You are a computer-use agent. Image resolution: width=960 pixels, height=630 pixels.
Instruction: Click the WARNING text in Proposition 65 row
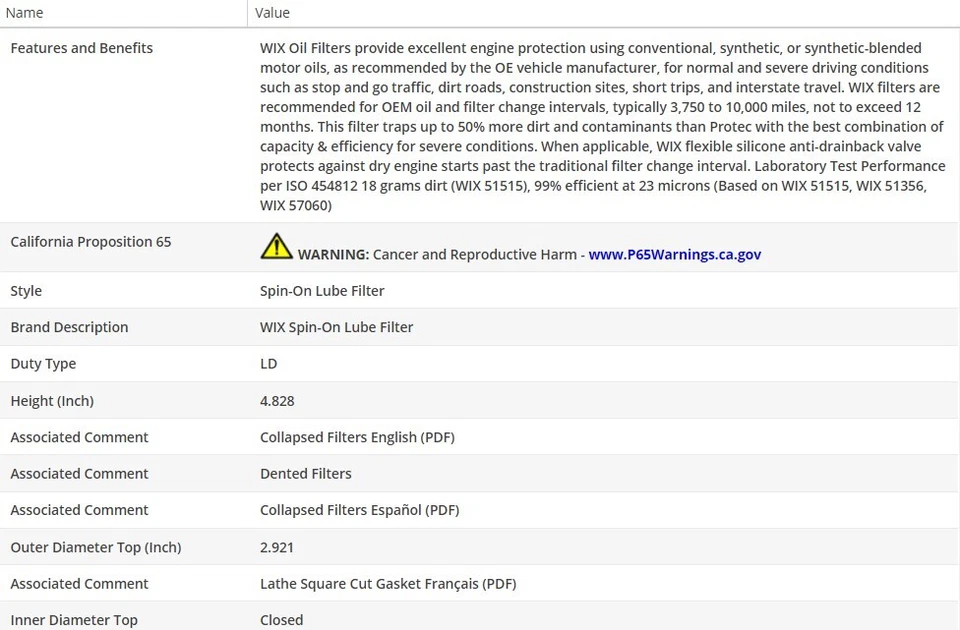333,254
